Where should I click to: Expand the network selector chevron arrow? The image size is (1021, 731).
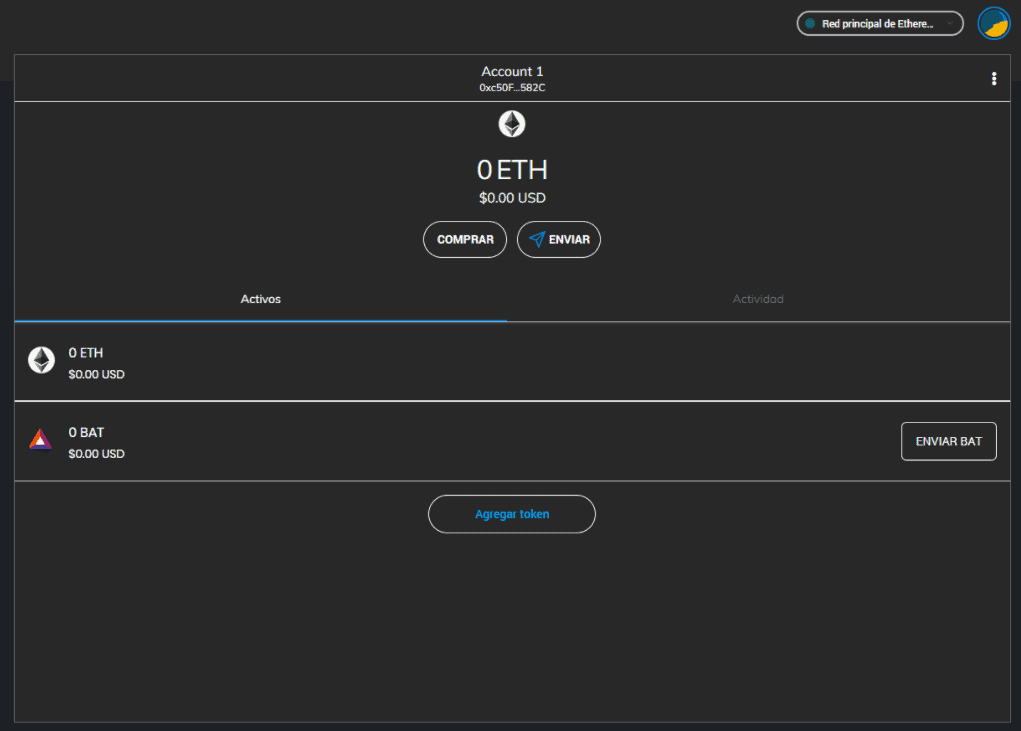949,23
